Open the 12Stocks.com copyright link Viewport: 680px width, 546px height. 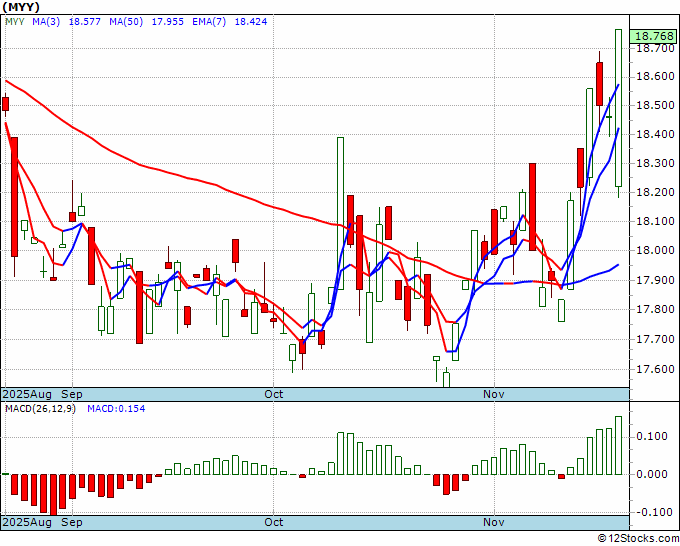[638, 539]
